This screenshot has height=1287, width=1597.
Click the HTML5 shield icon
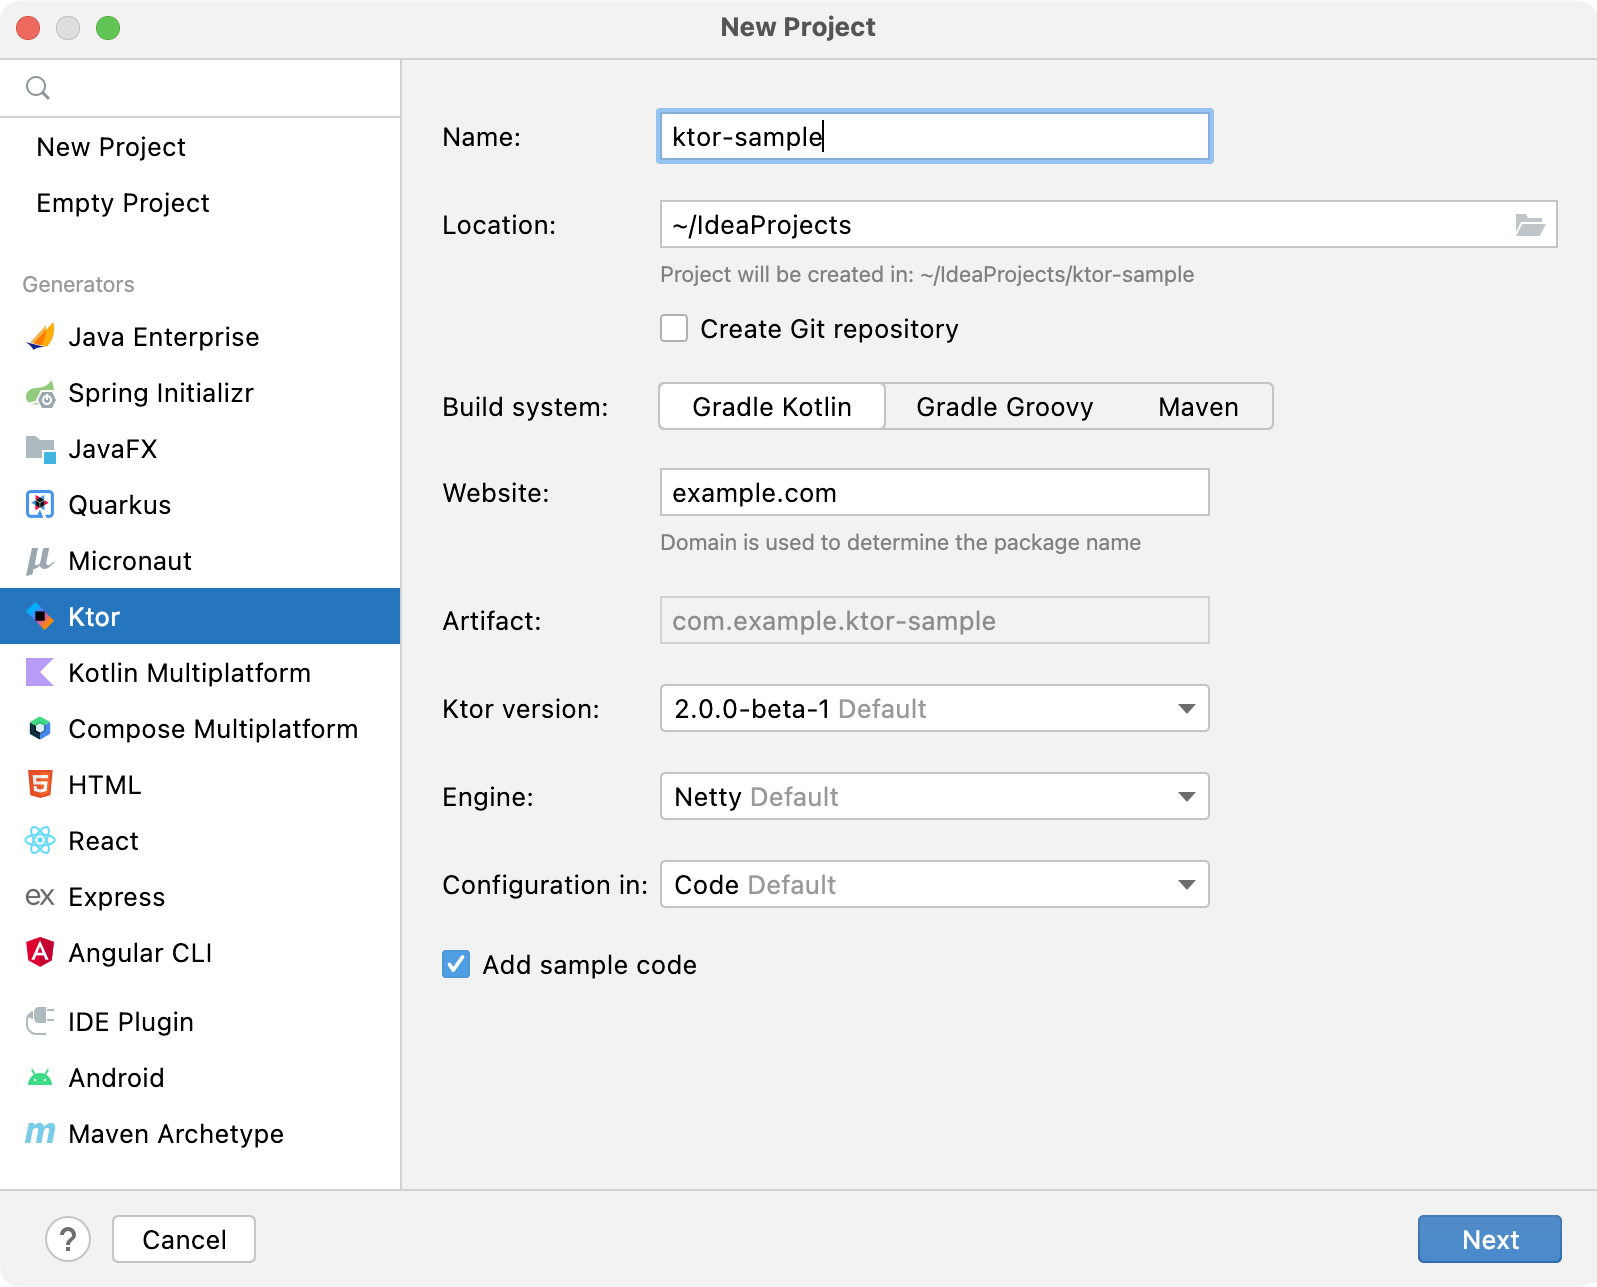point(40,784)
